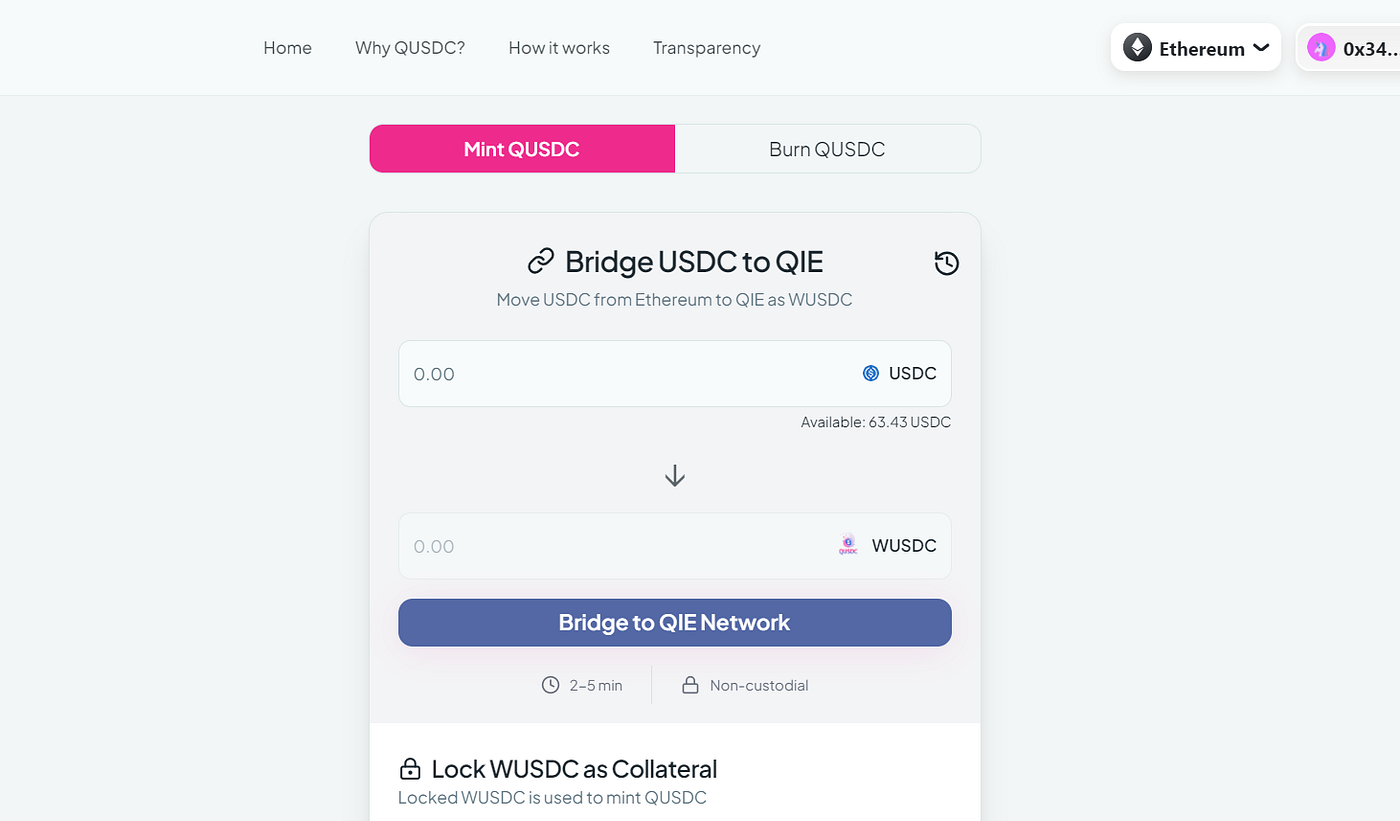Open the Why QUSDC? page
The image size is (1400, 821).
click(x=410, y=48)
